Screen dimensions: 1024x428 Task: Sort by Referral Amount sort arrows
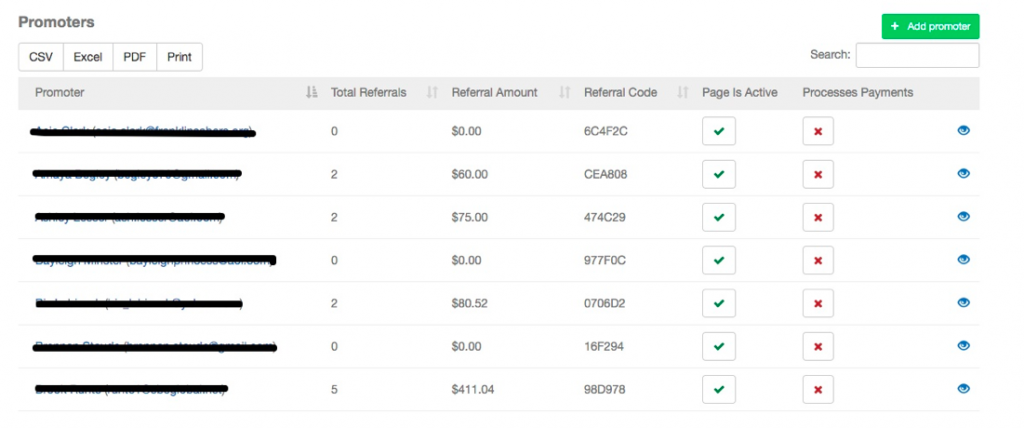coord(565,93)
